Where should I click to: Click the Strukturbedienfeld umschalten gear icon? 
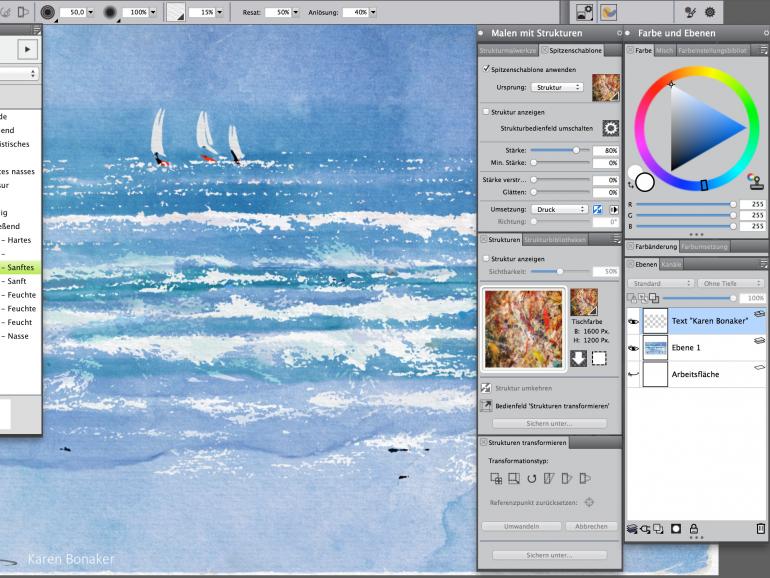pos(610,128)
